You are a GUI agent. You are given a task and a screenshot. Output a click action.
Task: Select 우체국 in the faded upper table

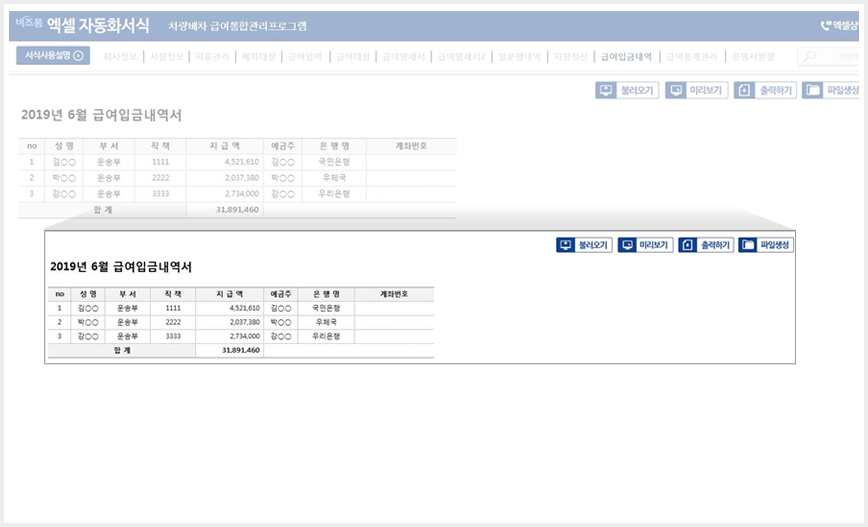(x=334, y=178)
